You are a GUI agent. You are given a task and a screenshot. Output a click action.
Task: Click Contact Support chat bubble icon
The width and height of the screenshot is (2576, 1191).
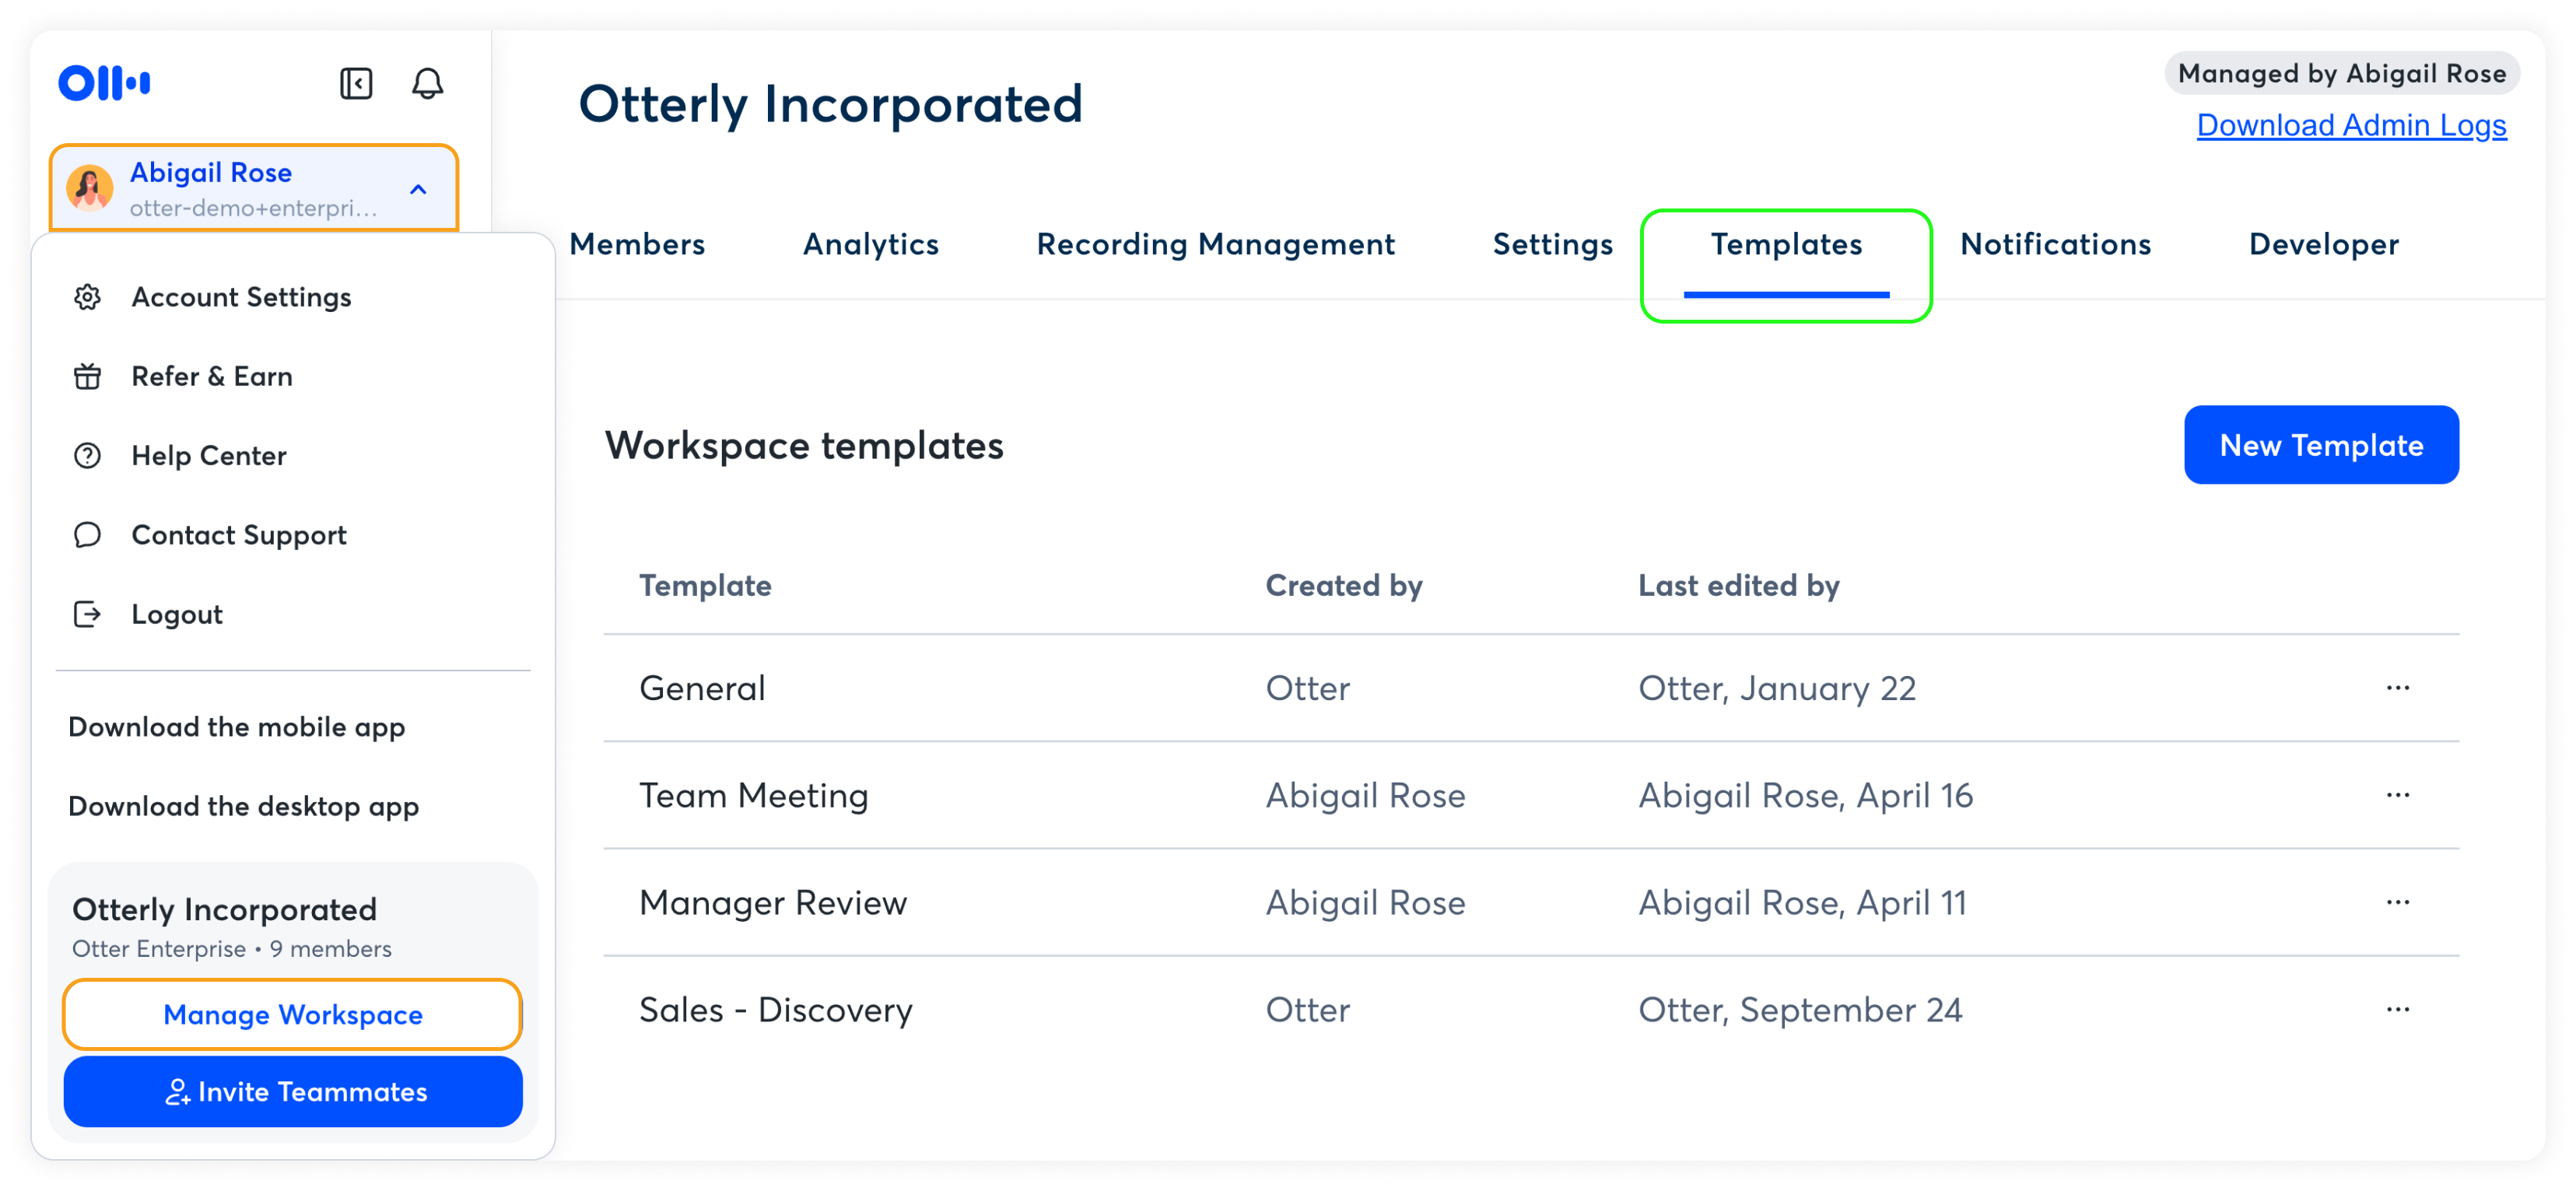click(88, 534)
